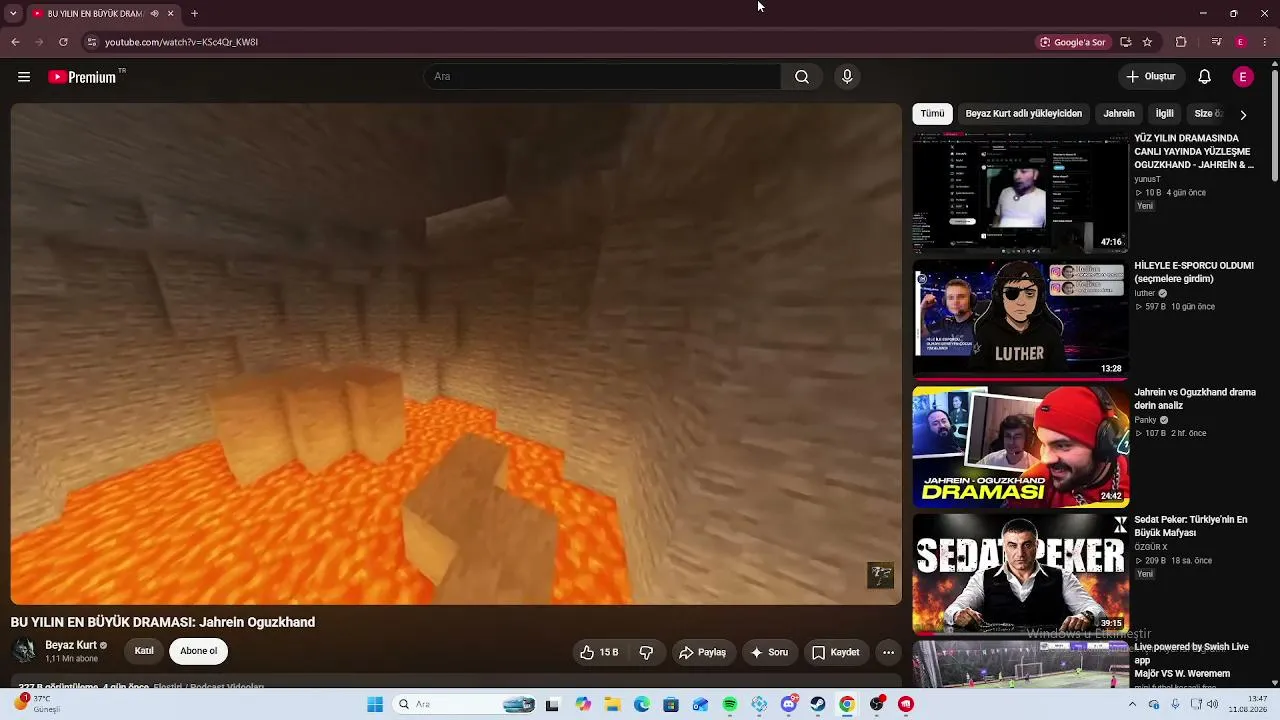1280x720 pixels.
Task: Click the Paylaş share button
Action: 702,652
